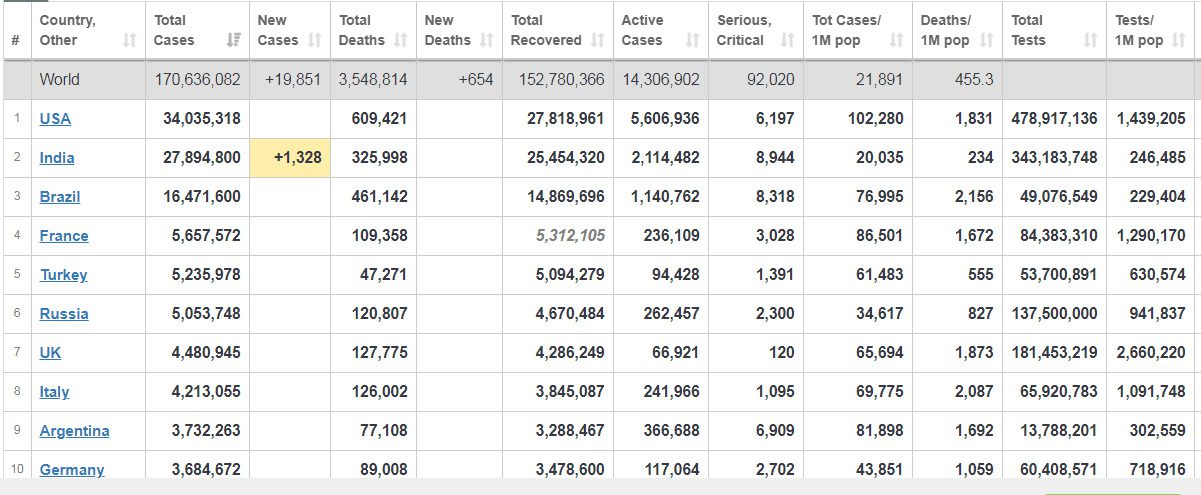The height and width of the screenshot is (495, 1201).
Task: Select World total deaths 3,548,814
Action: pos(373,79)
